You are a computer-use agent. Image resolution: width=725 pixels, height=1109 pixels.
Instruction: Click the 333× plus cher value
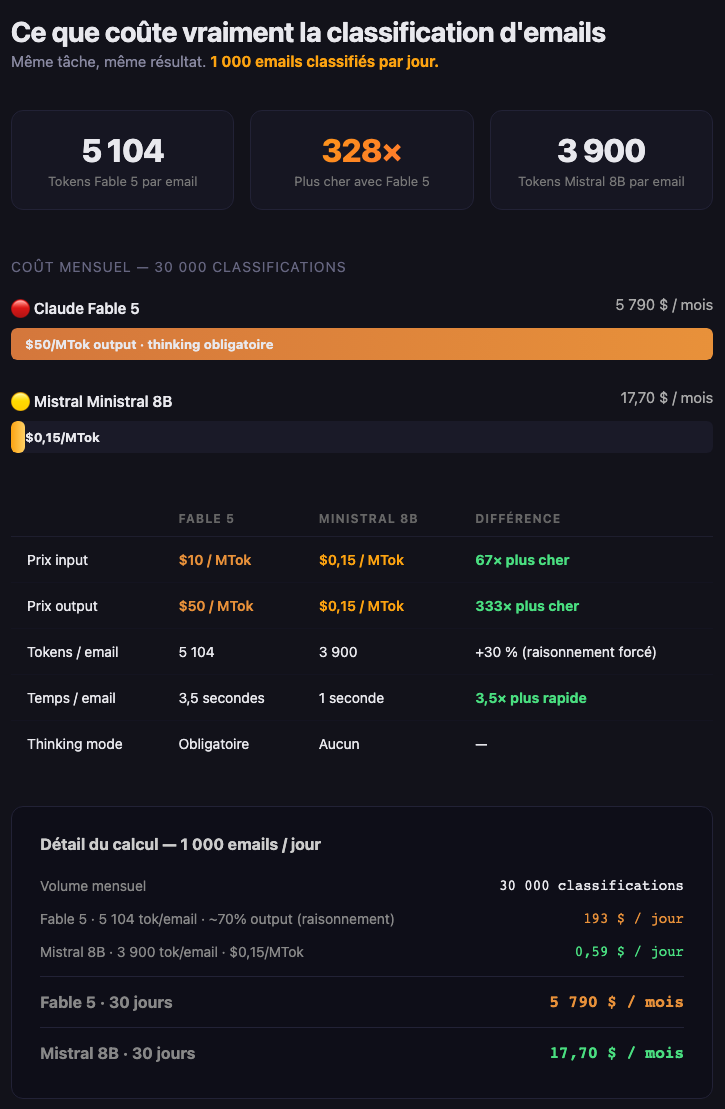tap(527, 606)
